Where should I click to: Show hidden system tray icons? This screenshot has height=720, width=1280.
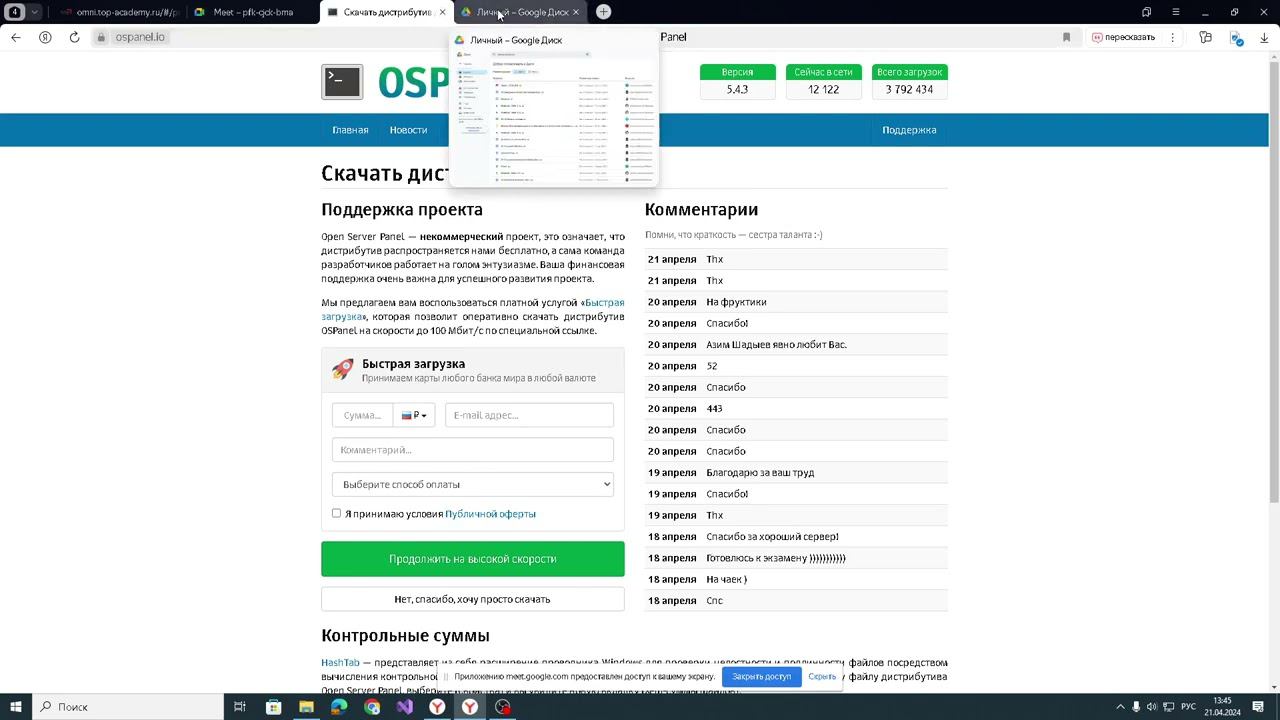[1120, 707]
